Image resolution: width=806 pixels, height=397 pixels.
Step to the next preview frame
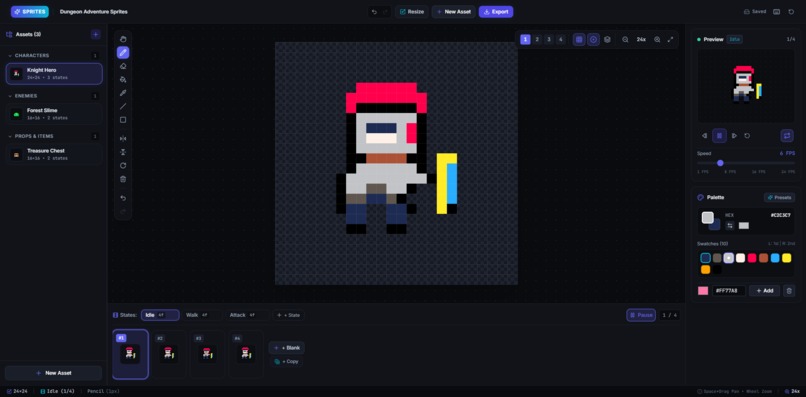734,136
